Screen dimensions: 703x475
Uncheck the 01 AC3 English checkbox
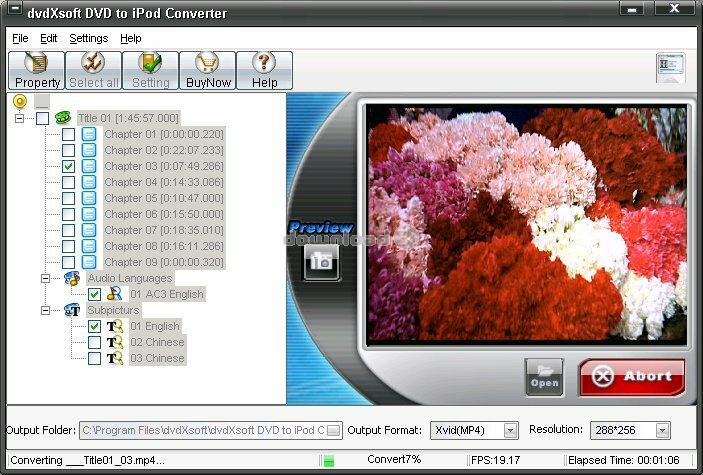(x=95, y=294)
